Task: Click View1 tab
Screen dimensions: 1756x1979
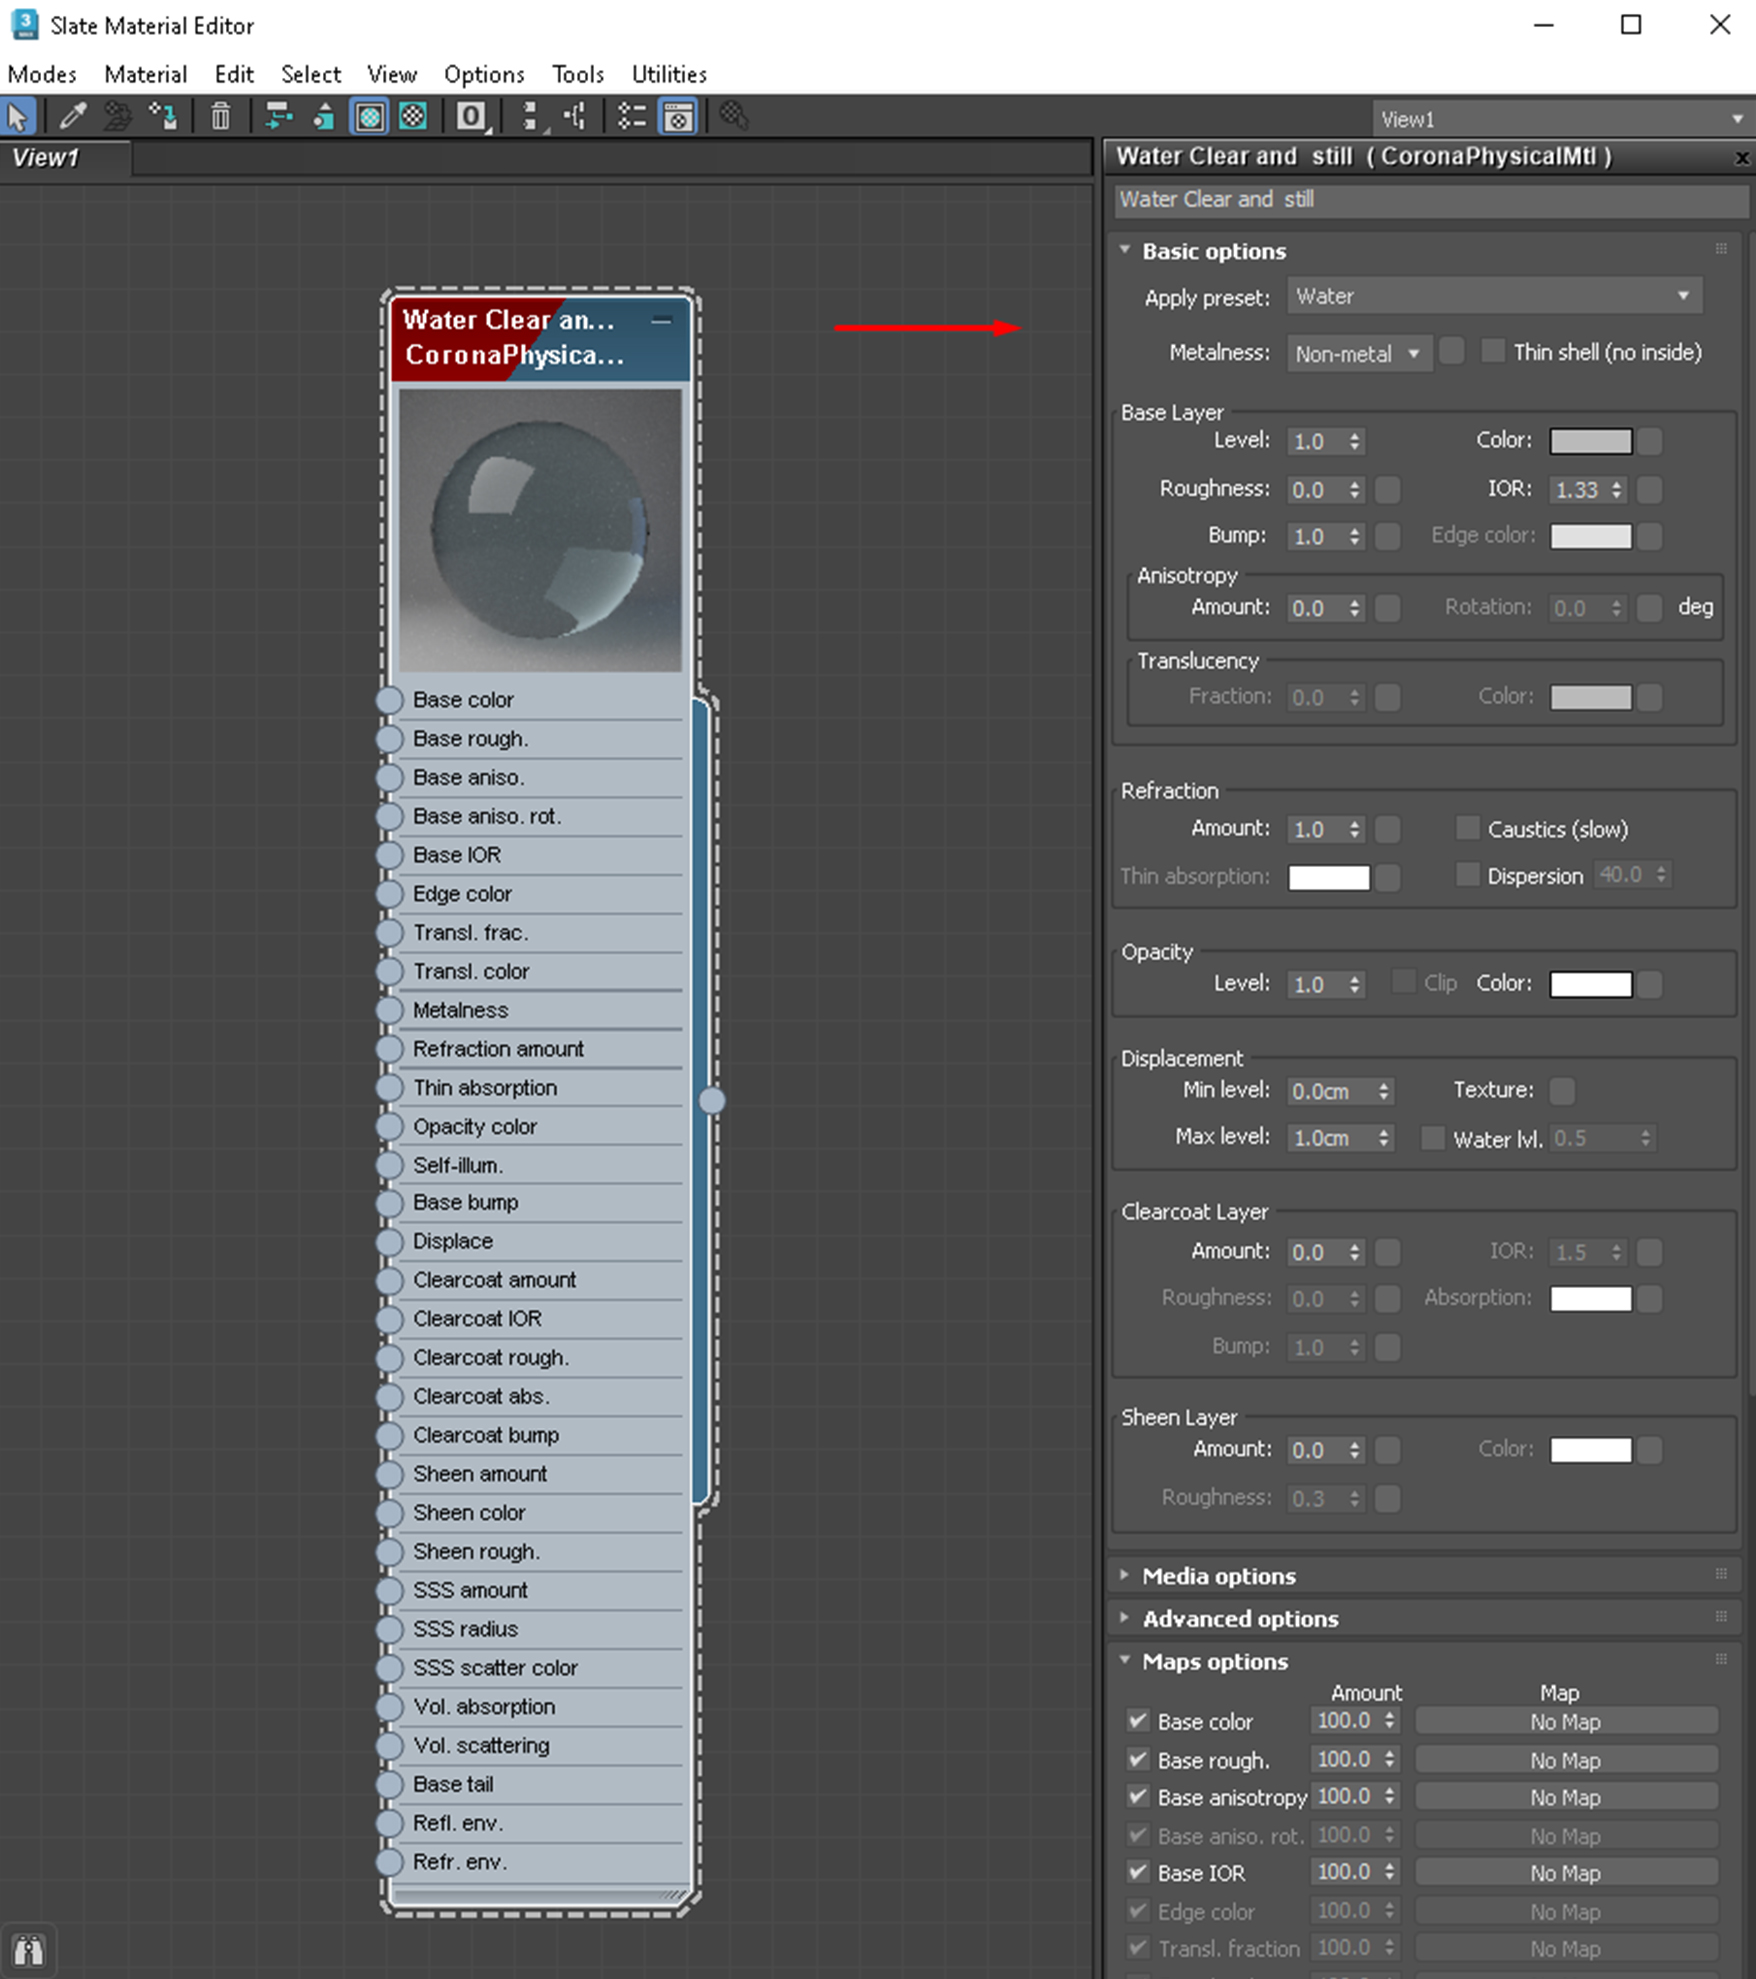Action: [x=64, y=158]
